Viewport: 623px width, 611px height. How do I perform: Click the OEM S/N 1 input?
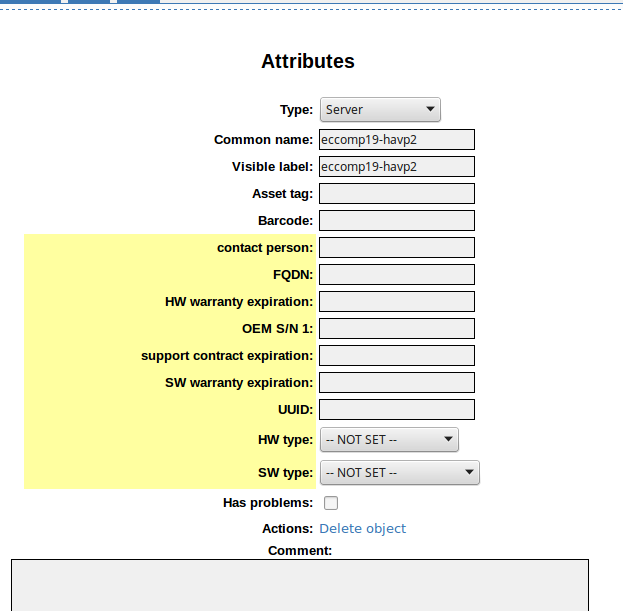click(x=396, y=329)
